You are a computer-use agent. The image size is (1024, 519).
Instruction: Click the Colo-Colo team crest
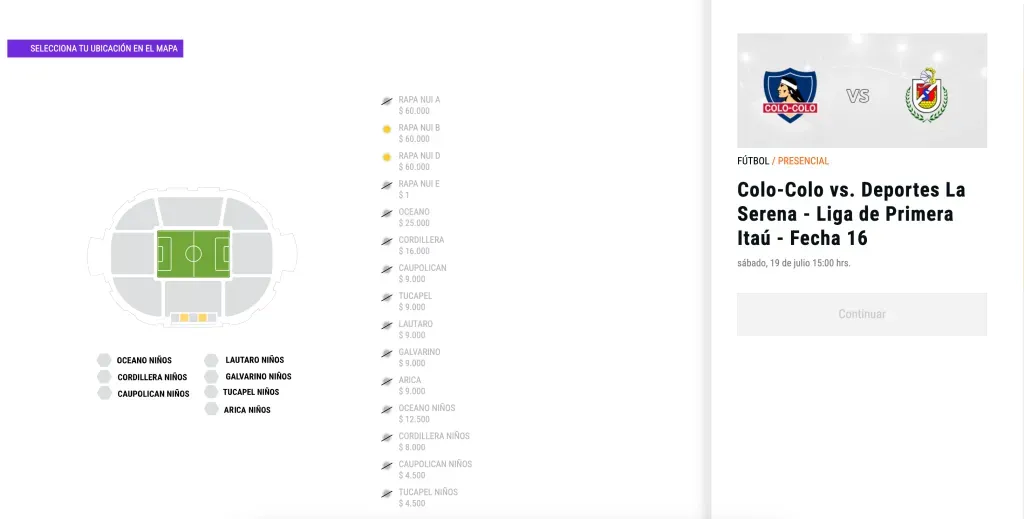[790, 96]
